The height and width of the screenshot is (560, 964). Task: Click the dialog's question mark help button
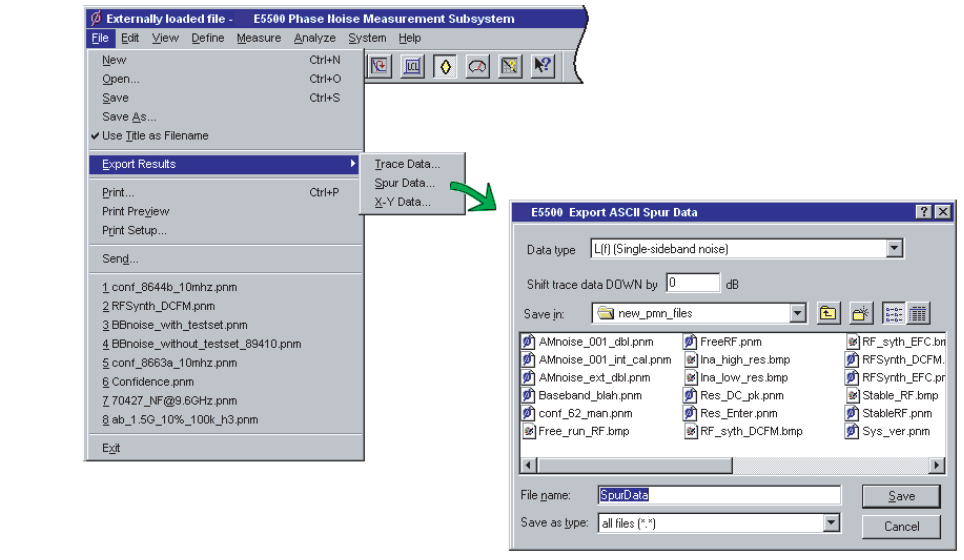point(923,212)
